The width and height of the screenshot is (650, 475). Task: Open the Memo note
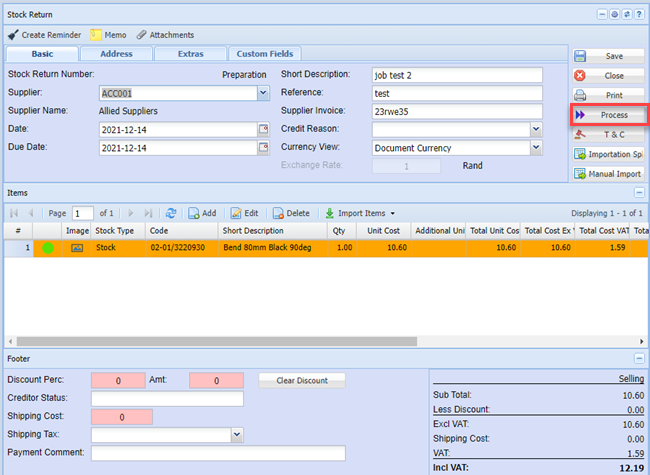click(x=96, y=35)
